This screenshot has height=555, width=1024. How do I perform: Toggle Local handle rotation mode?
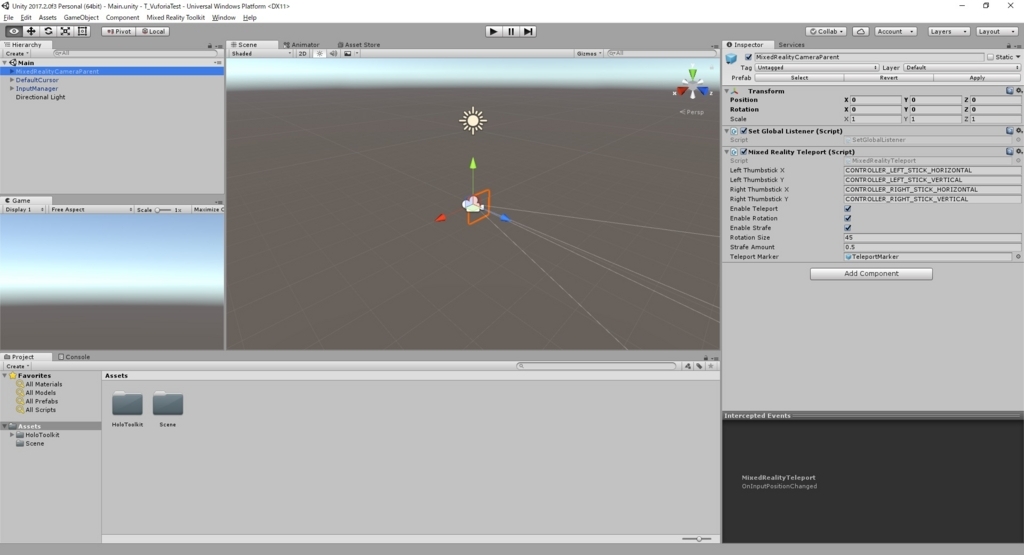tap(153, 31)
